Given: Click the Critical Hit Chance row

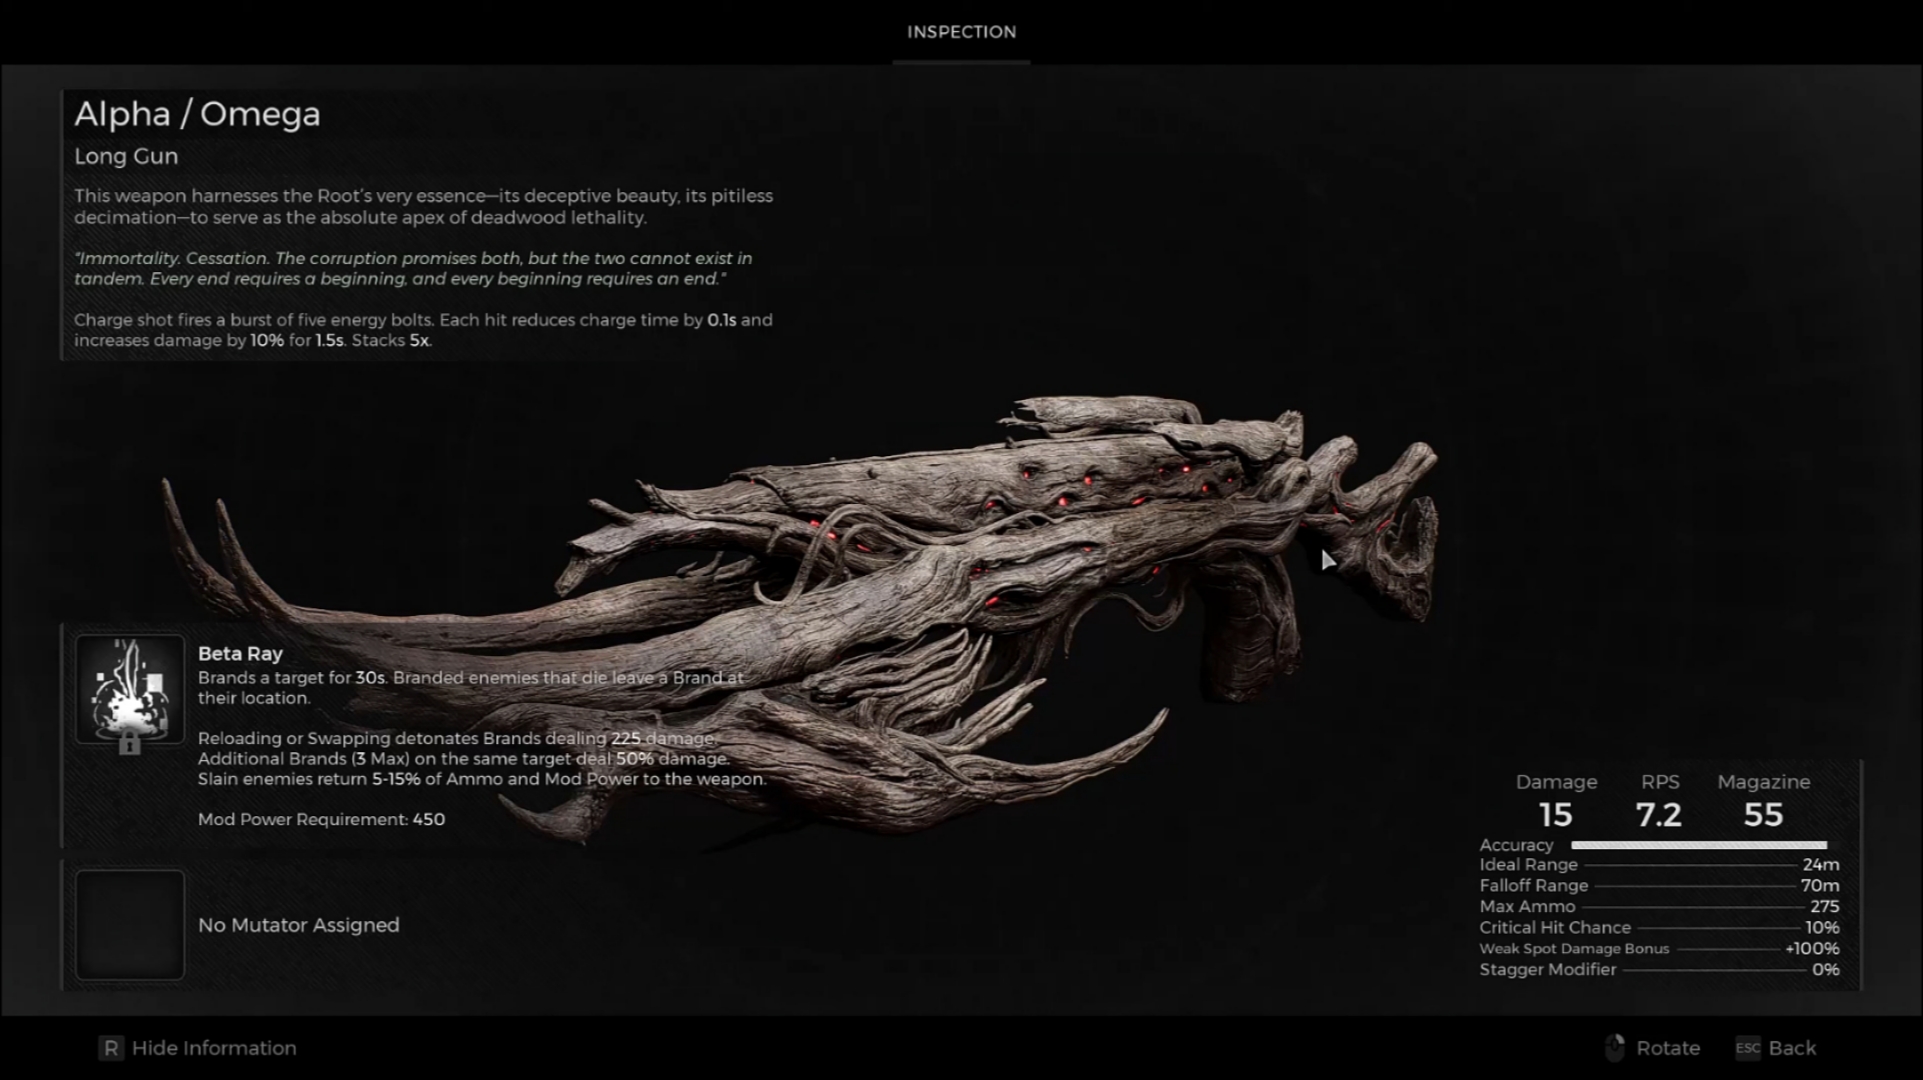Looking at the screenshot, I should 1658,927.
